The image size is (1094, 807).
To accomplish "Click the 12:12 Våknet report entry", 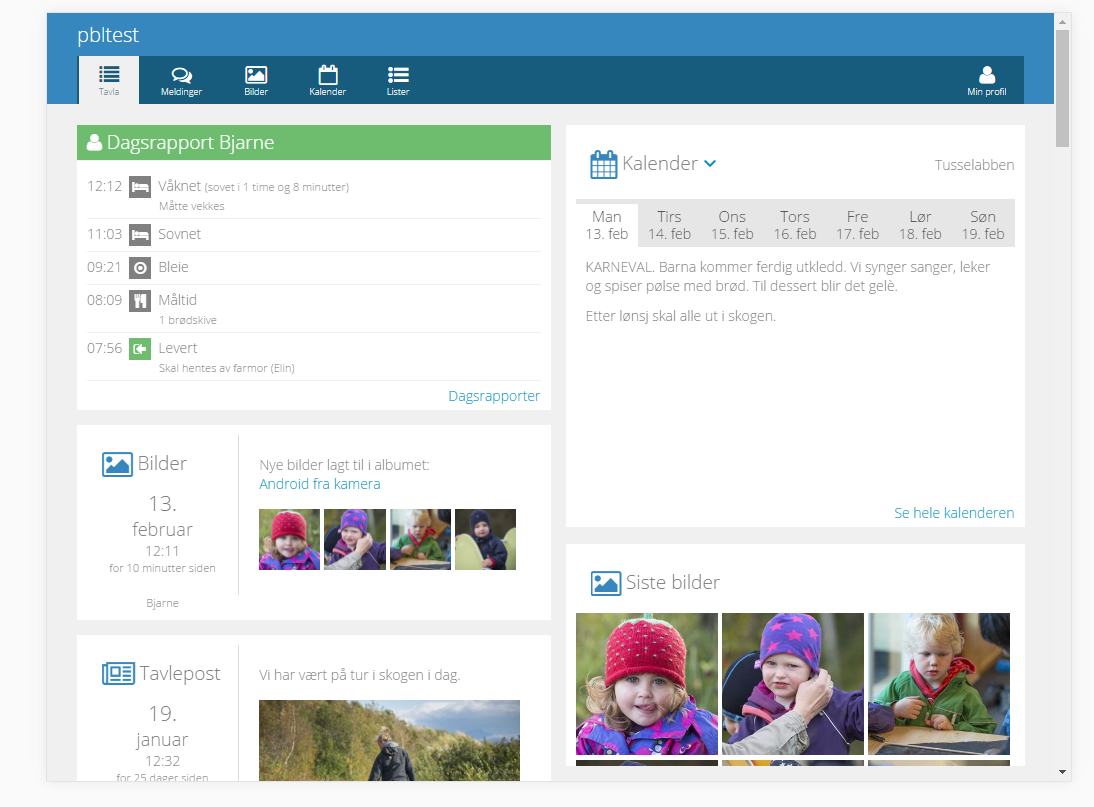I will click(314, 195).
